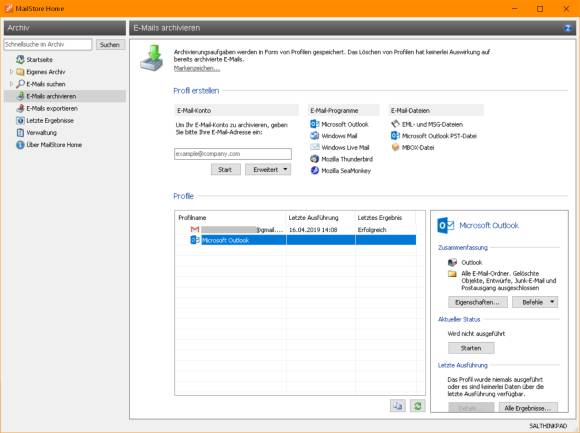Click the Mozilla SeaMonkey icon
Screen dimensions: 580x433
(314, 170)
